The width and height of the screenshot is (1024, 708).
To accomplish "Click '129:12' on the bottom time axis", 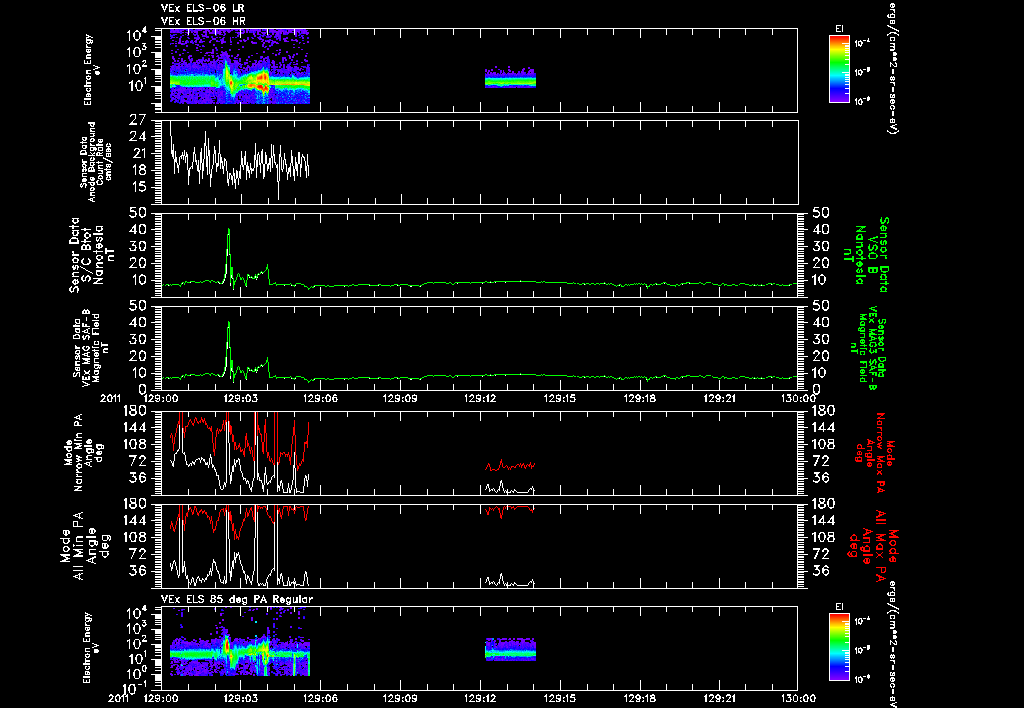I will pyautogui.click(x=480, y=698).
